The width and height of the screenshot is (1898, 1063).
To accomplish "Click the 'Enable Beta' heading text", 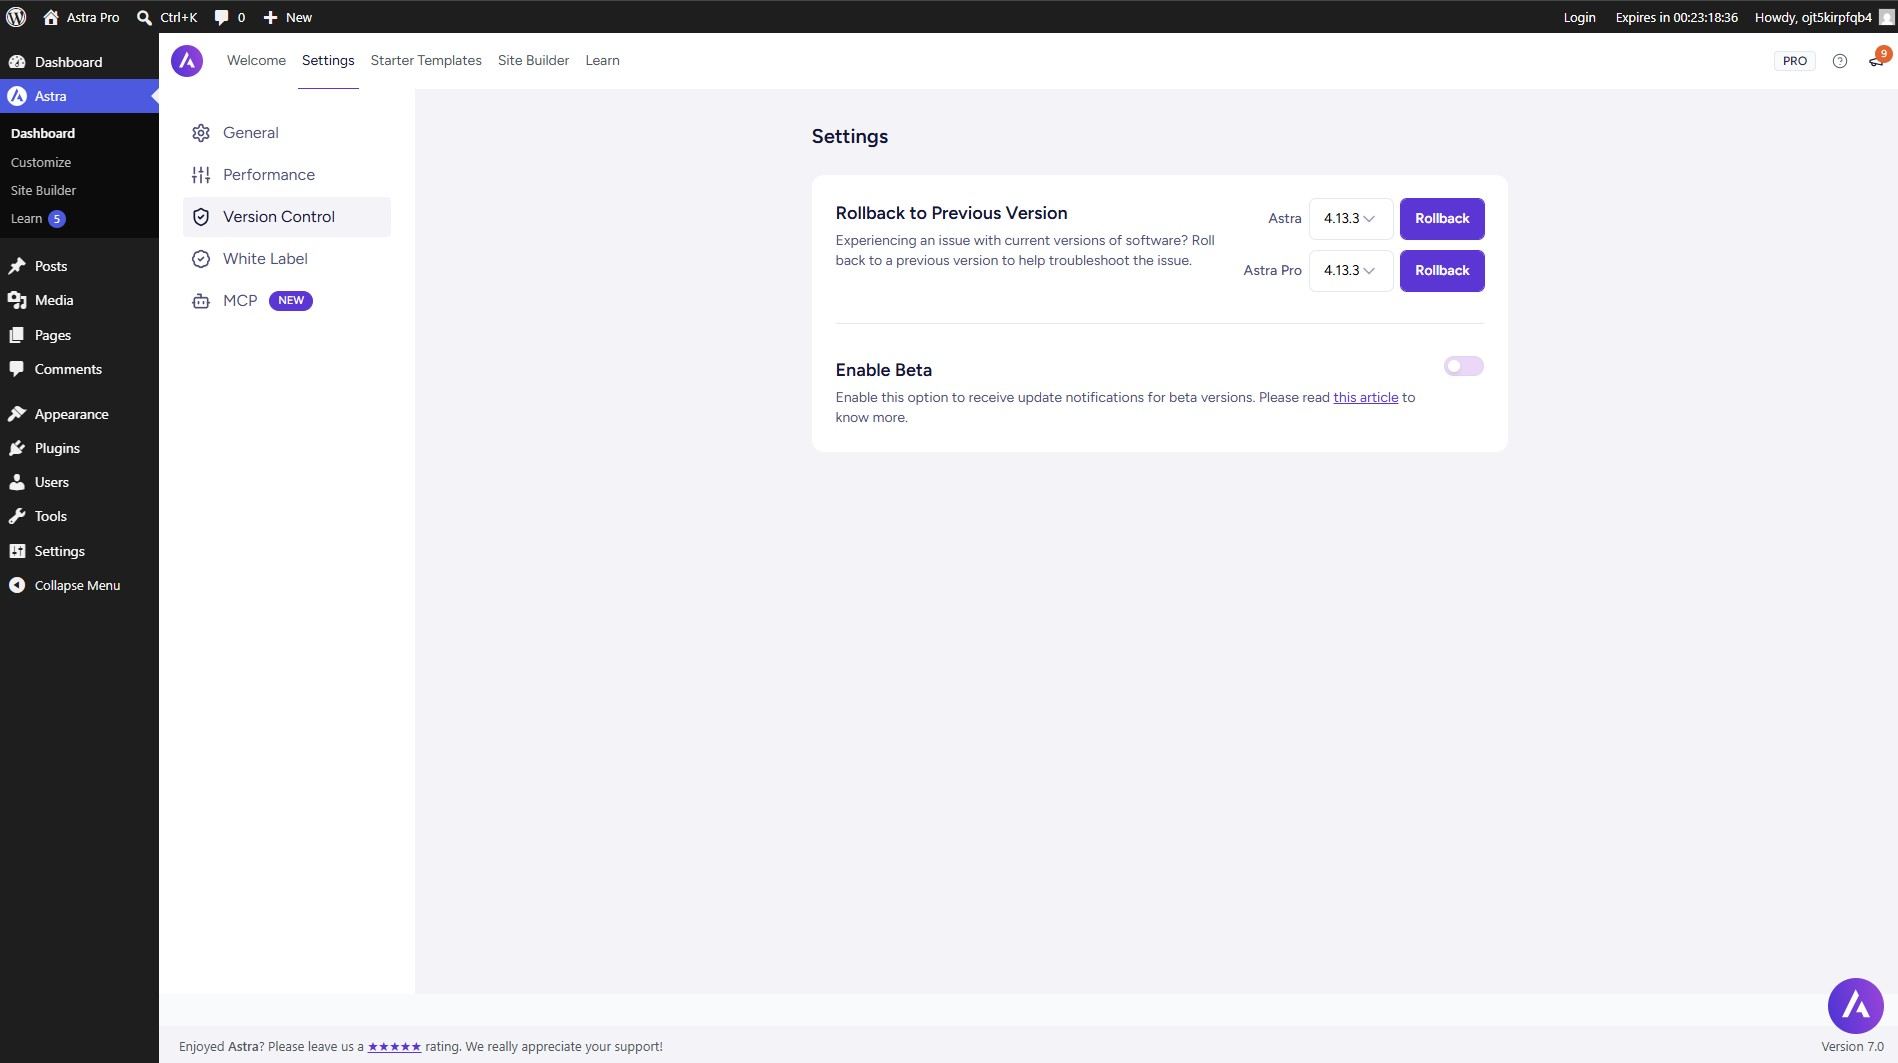I will [883, 370].
